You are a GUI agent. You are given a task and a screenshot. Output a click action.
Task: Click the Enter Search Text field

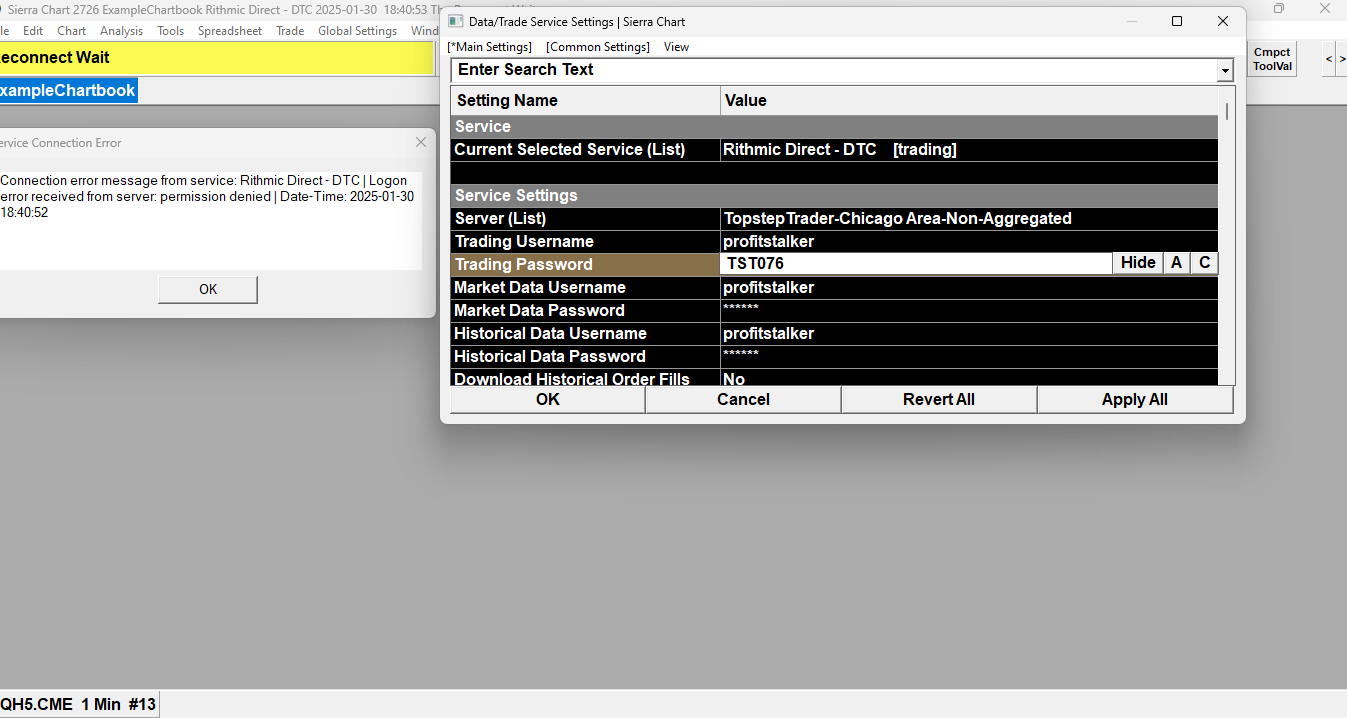point(833,70)
